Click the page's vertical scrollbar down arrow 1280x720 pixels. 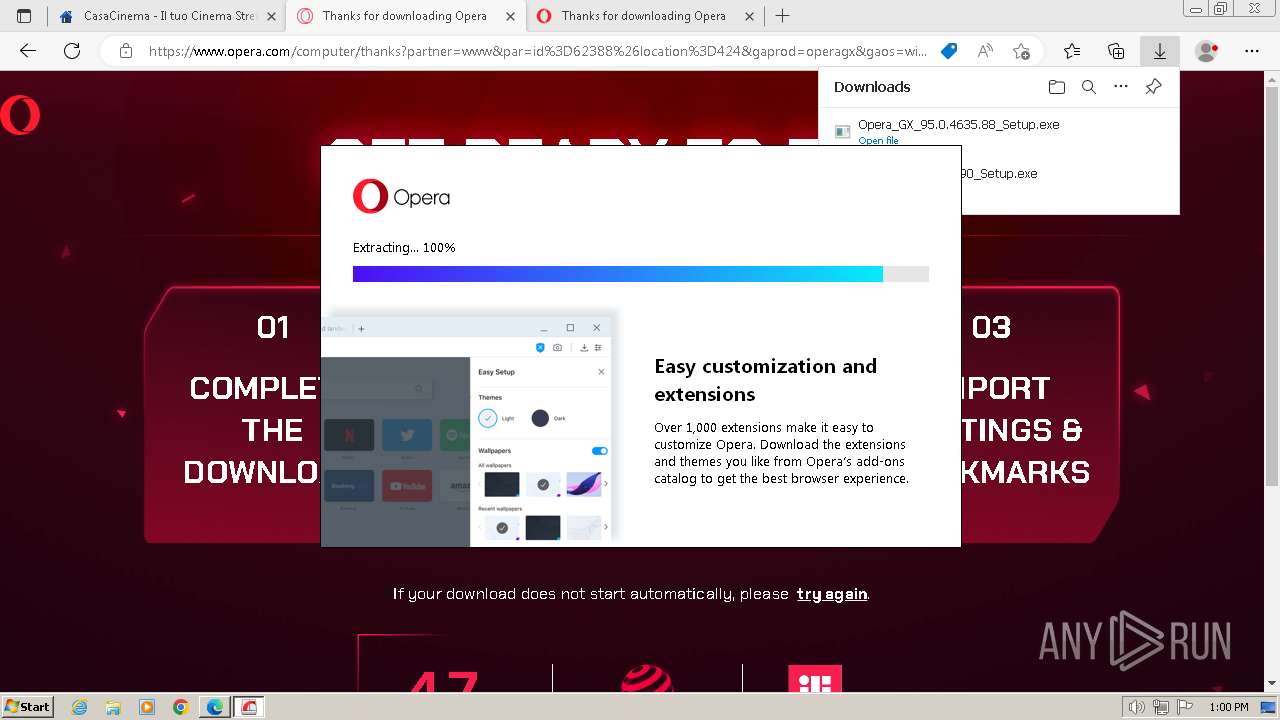tap(1271, 683)
